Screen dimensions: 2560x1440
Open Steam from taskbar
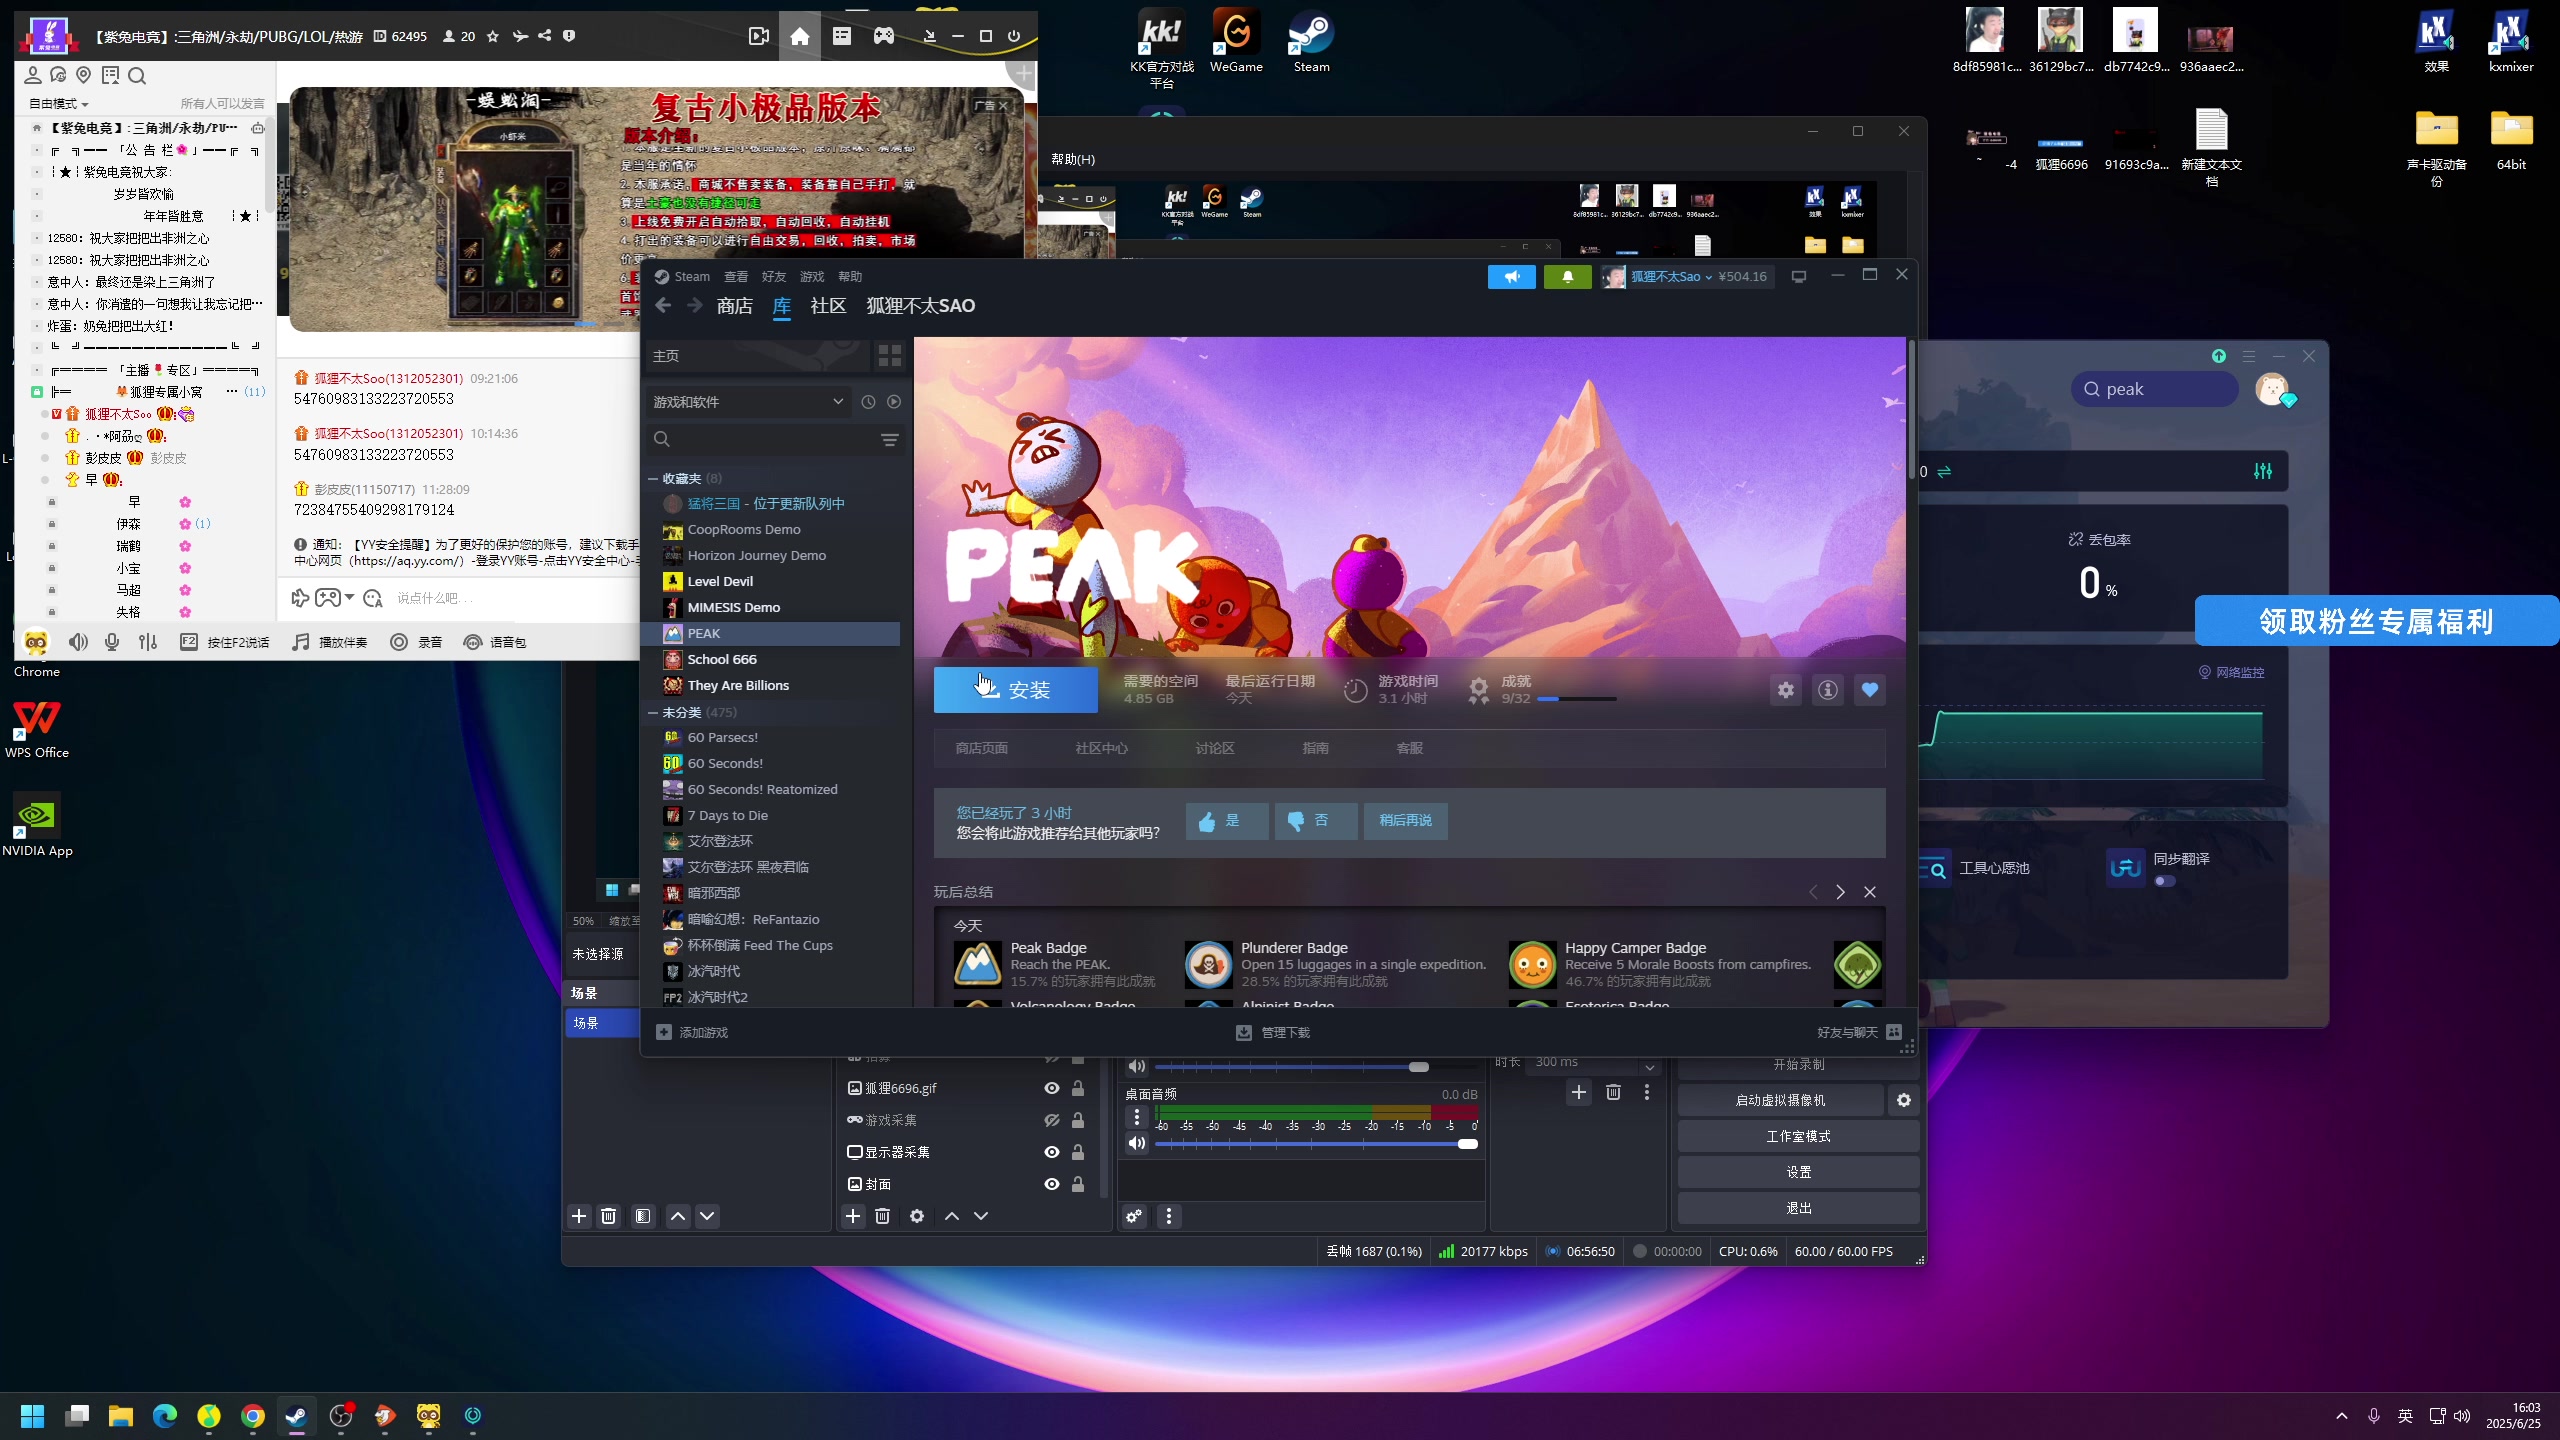[297, 1415]
